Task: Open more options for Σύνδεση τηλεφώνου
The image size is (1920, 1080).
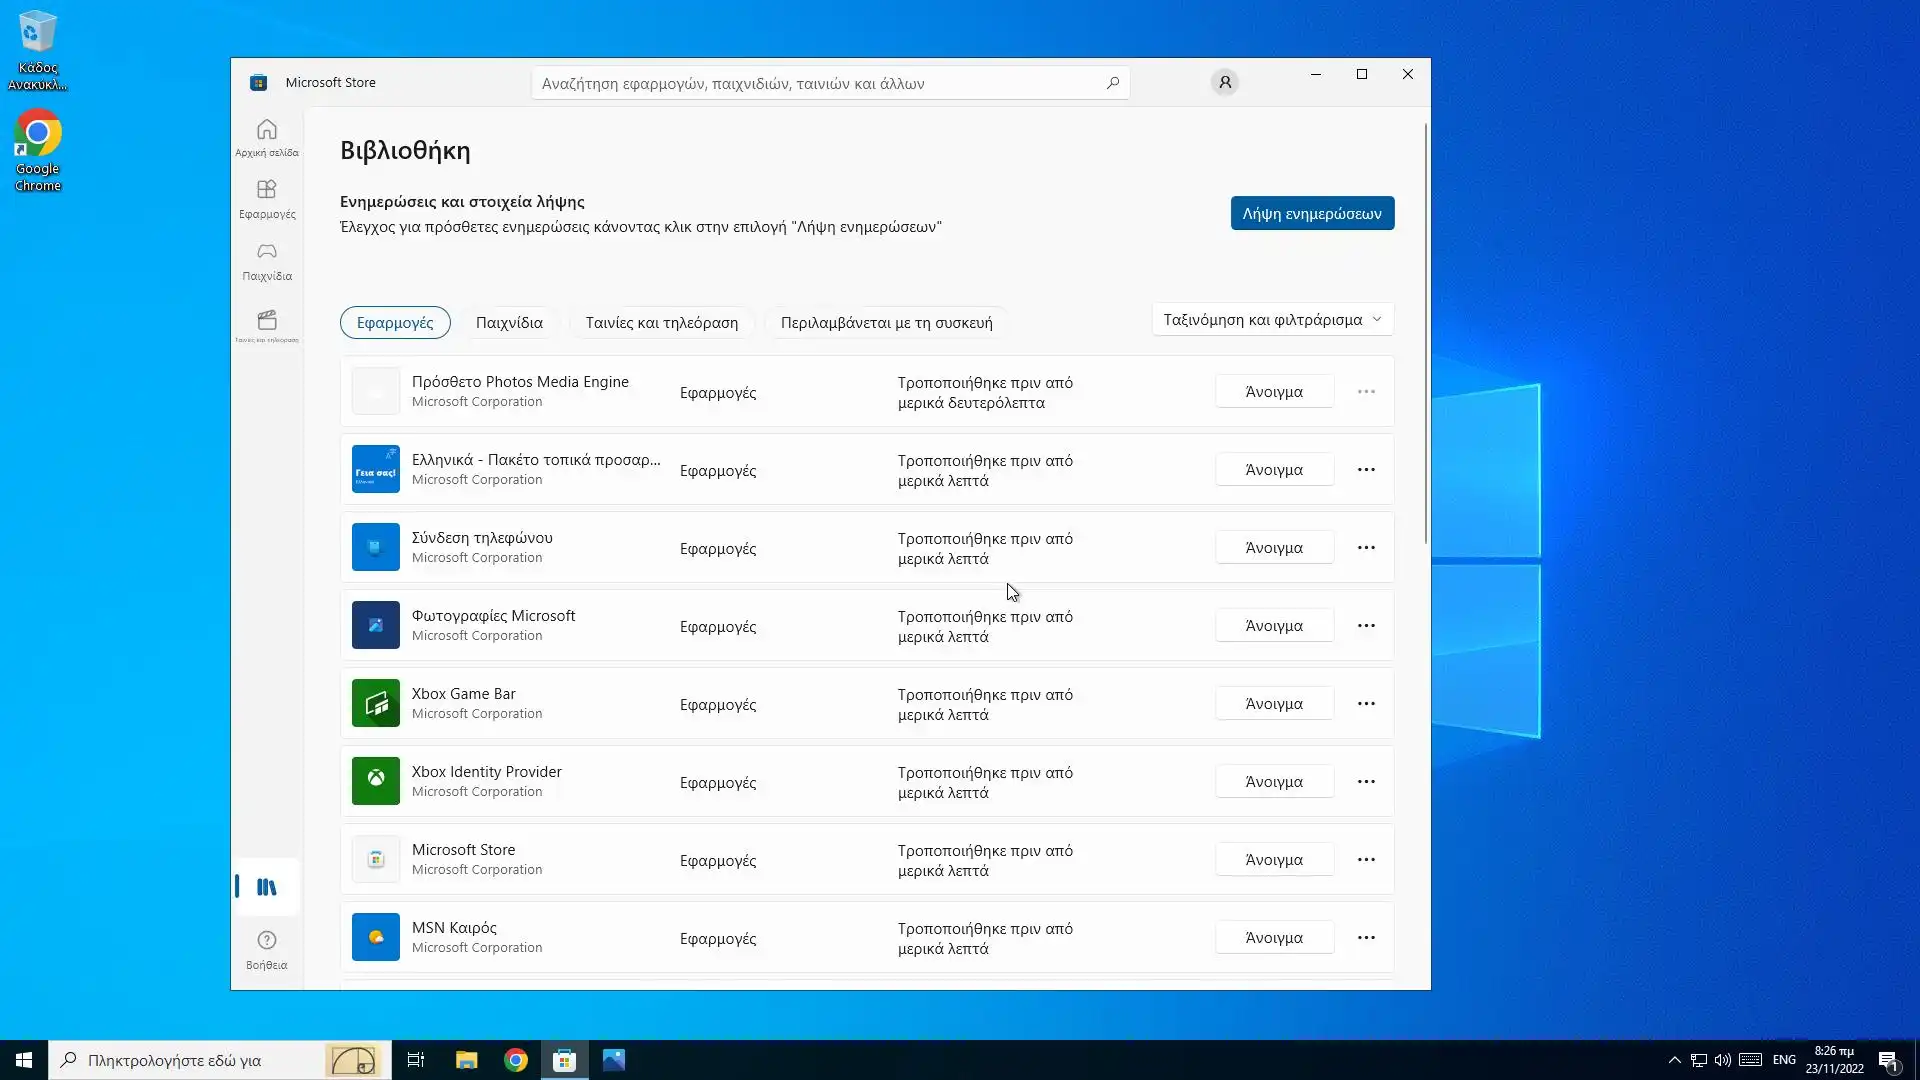Action: (1365, 548)
